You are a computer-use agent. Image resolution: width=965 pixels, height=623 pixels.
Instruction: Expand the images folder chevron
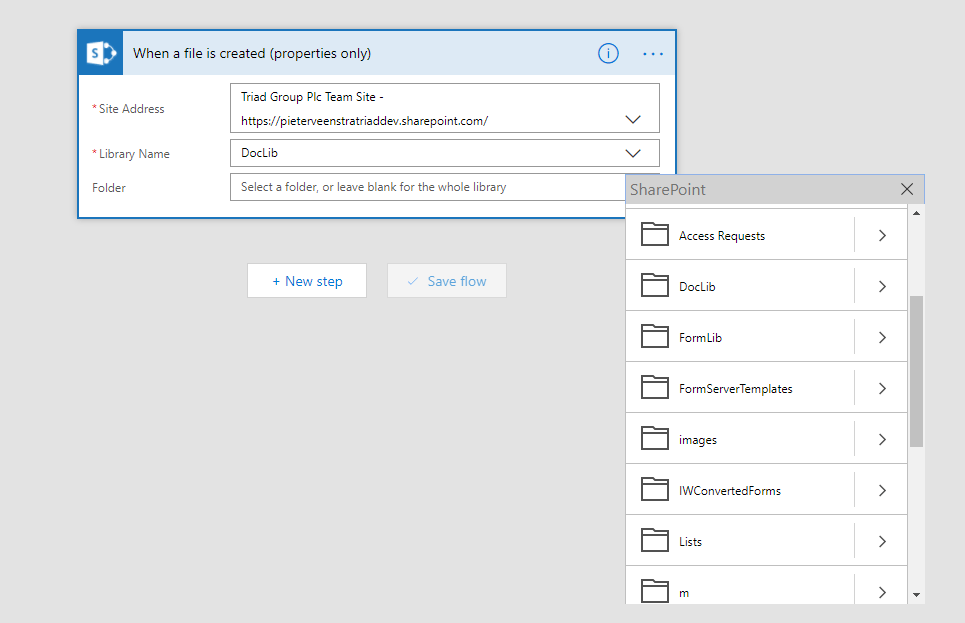click(882, 440)
